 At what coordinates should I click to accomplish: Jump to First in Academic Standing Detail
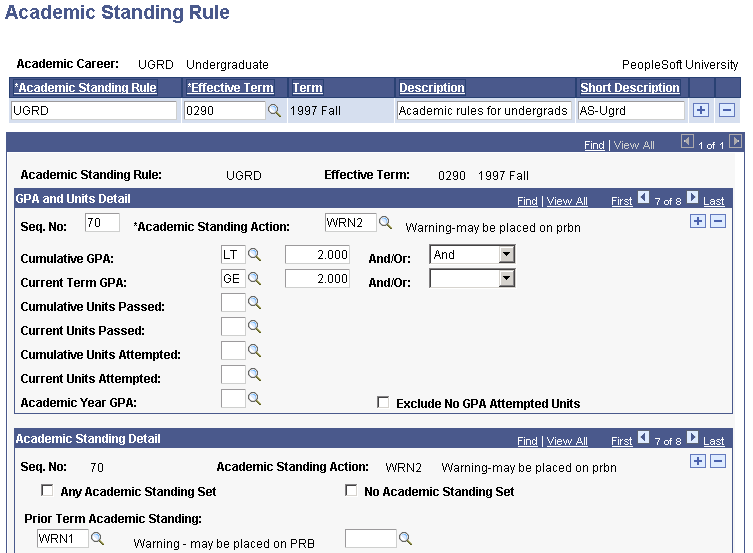[622, 441]
